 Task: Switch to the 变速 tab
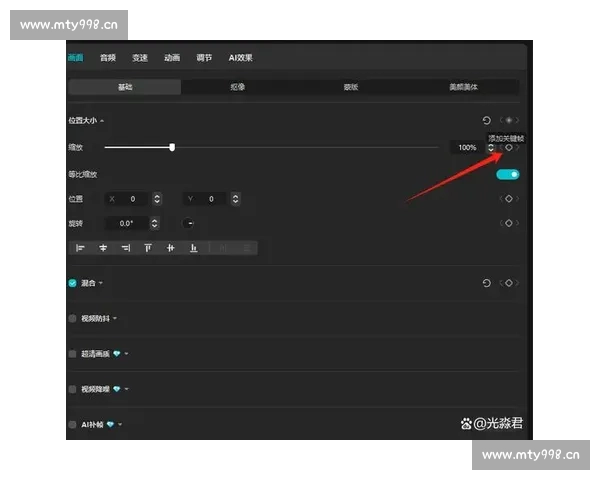[x=140, y=58]
